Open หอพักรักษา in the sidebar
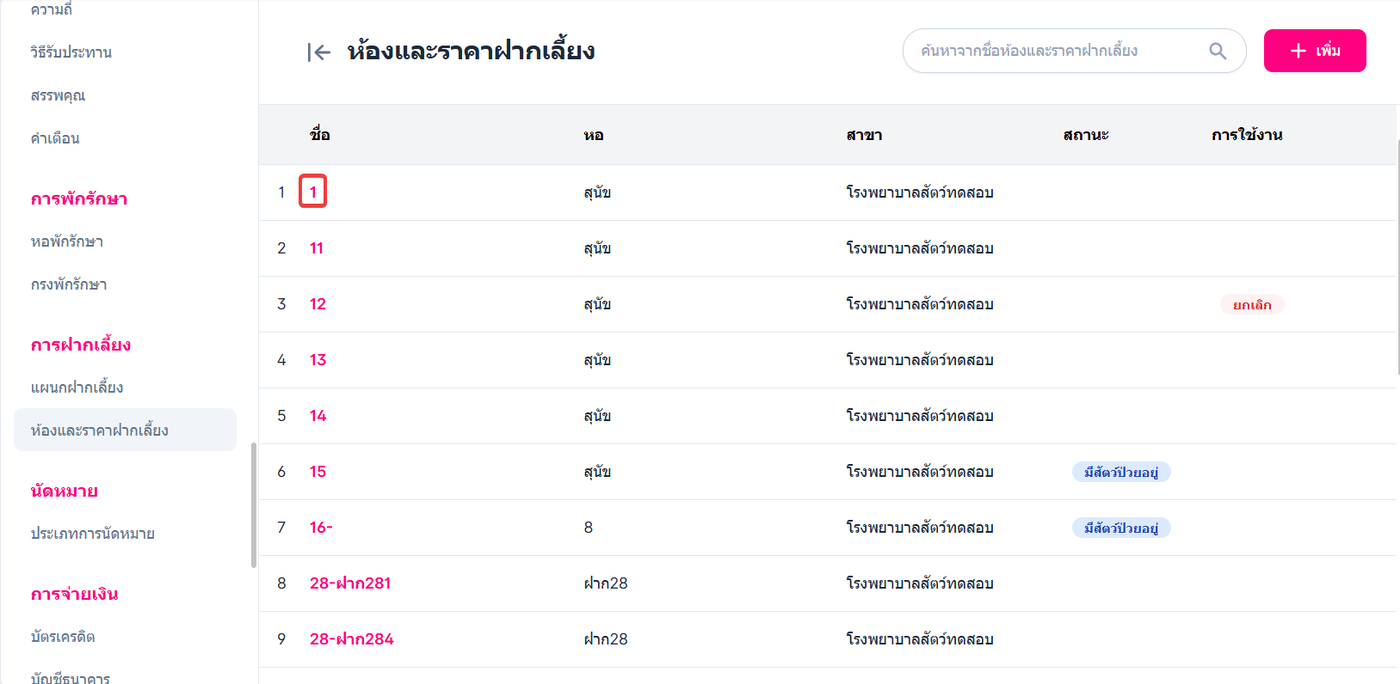The image size is (1400, 684). pyautogui.click(x=67, y=242)
